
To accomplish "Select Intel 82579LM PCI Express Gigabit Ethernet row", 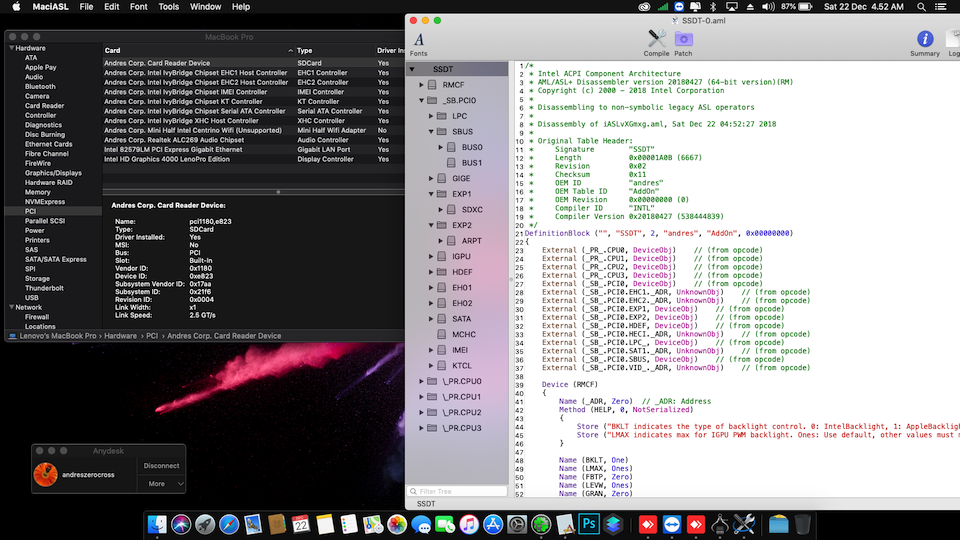I will (253, 149).
